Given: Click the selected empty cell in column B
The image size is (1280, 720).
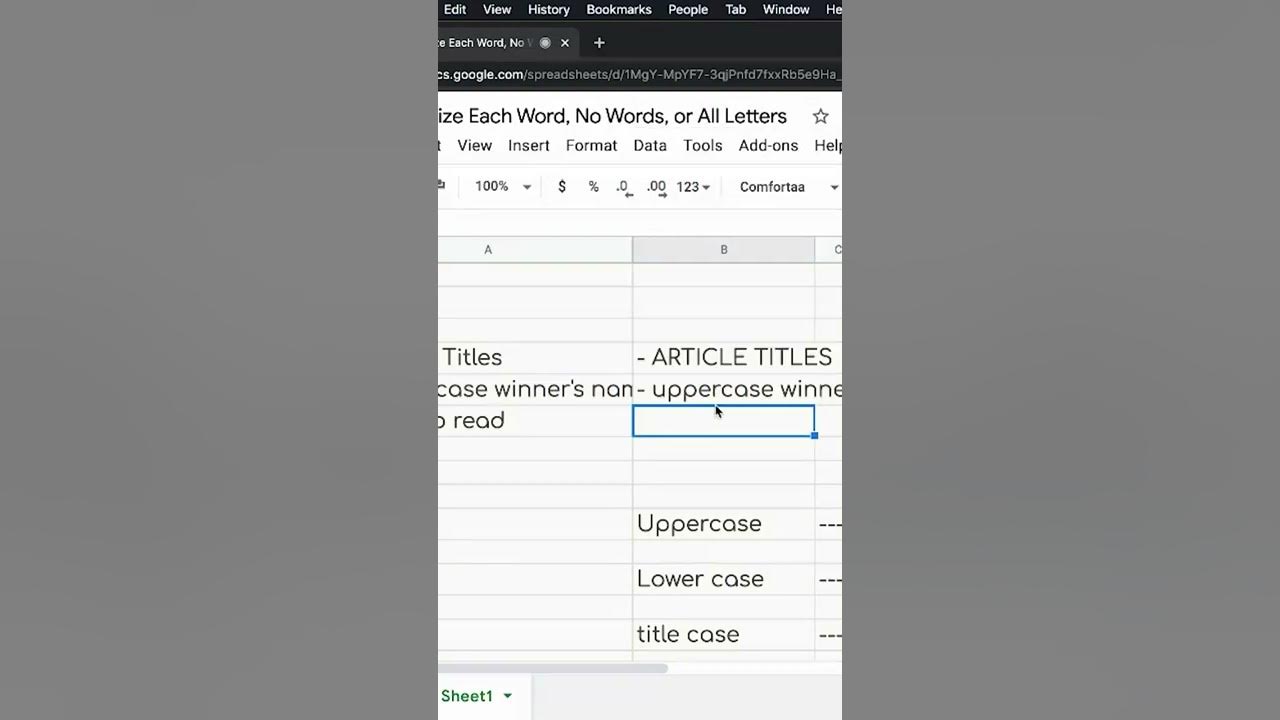Looking at the screenshot, I should click(724, 421).
